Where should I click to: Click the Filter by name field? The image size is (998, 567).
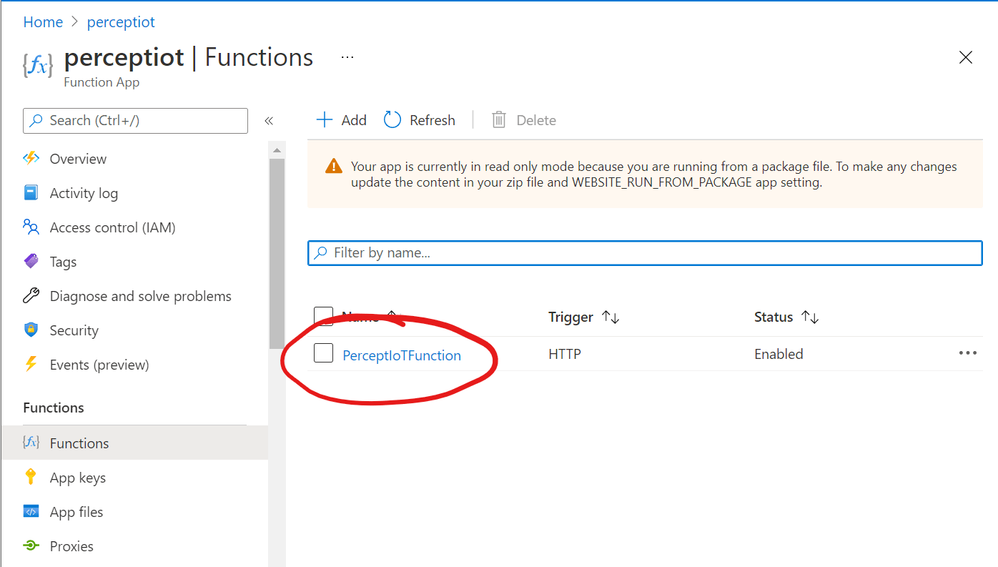[x=645, y=253]
